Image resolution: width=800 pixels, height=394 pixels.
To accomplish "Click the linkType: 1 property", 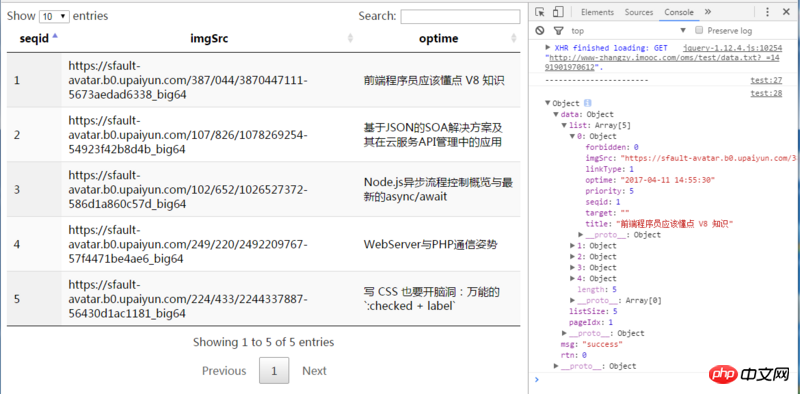I will click(609, 169).
